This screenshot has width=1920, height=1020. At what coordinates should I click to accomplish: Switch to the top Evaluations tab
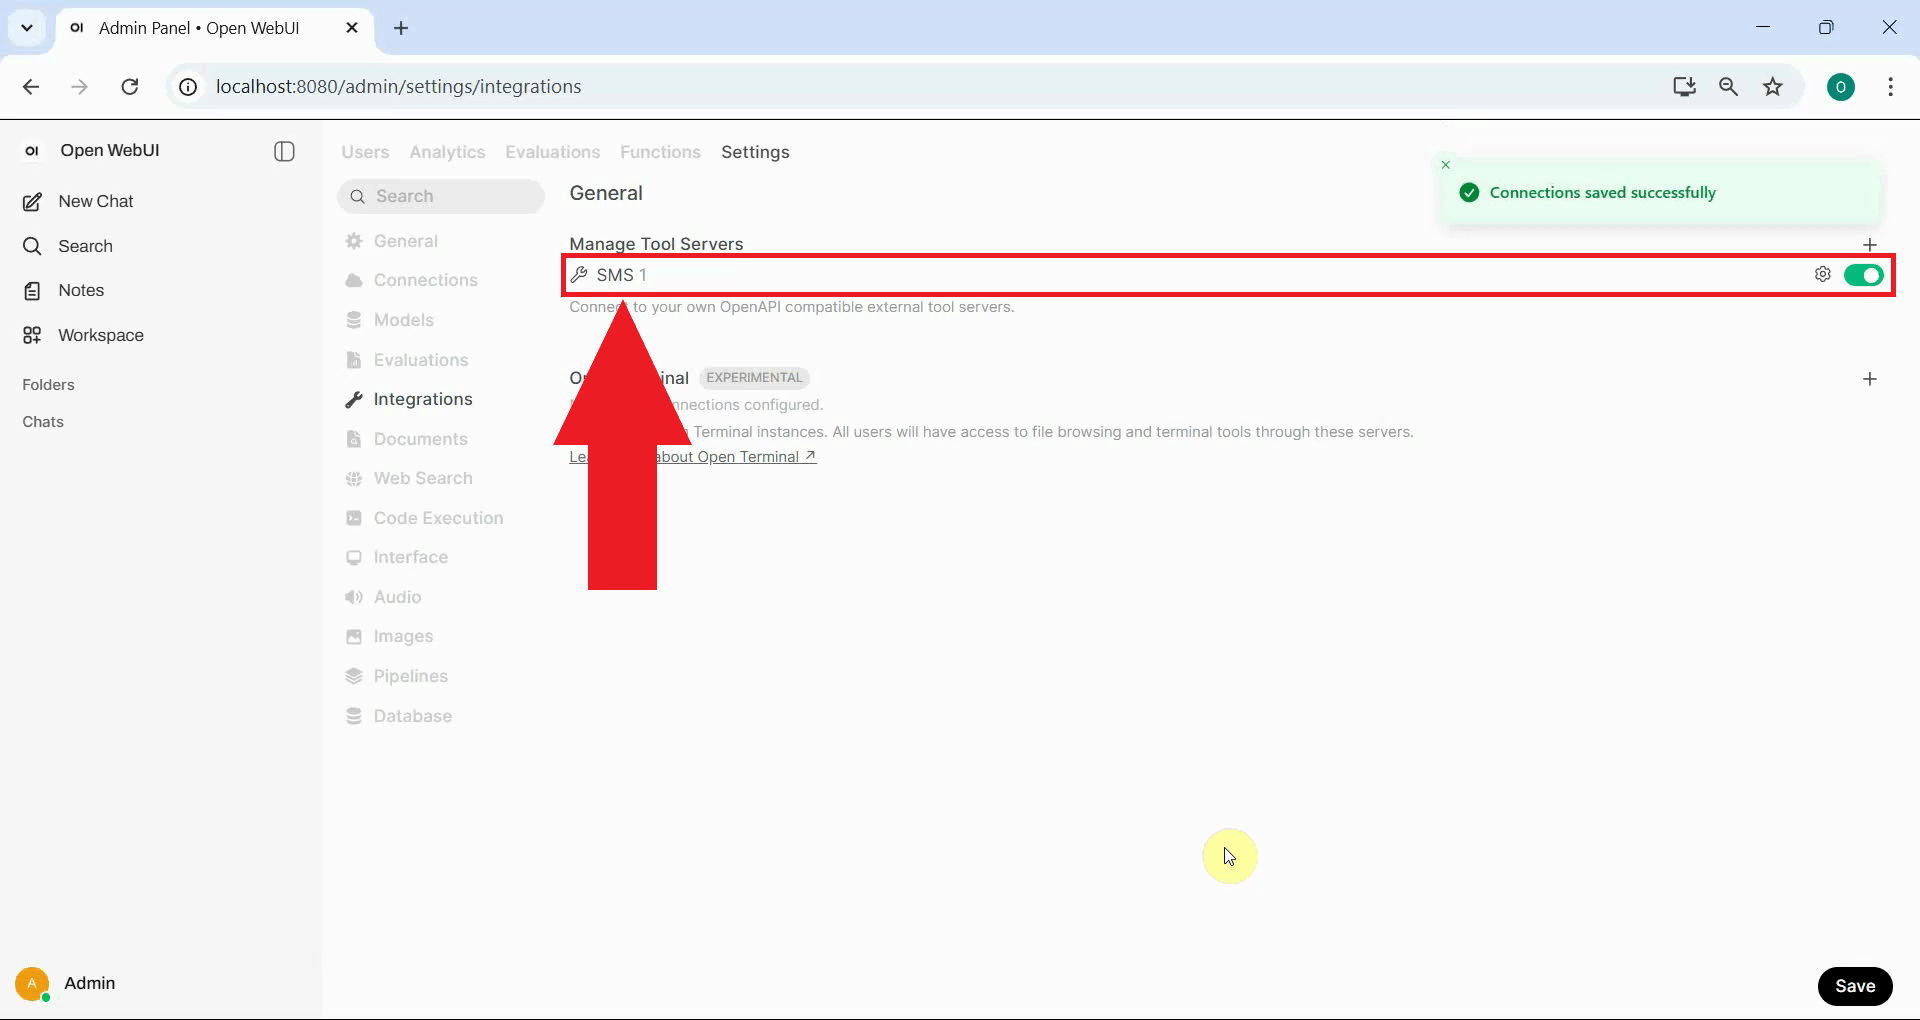coord(552,152)
